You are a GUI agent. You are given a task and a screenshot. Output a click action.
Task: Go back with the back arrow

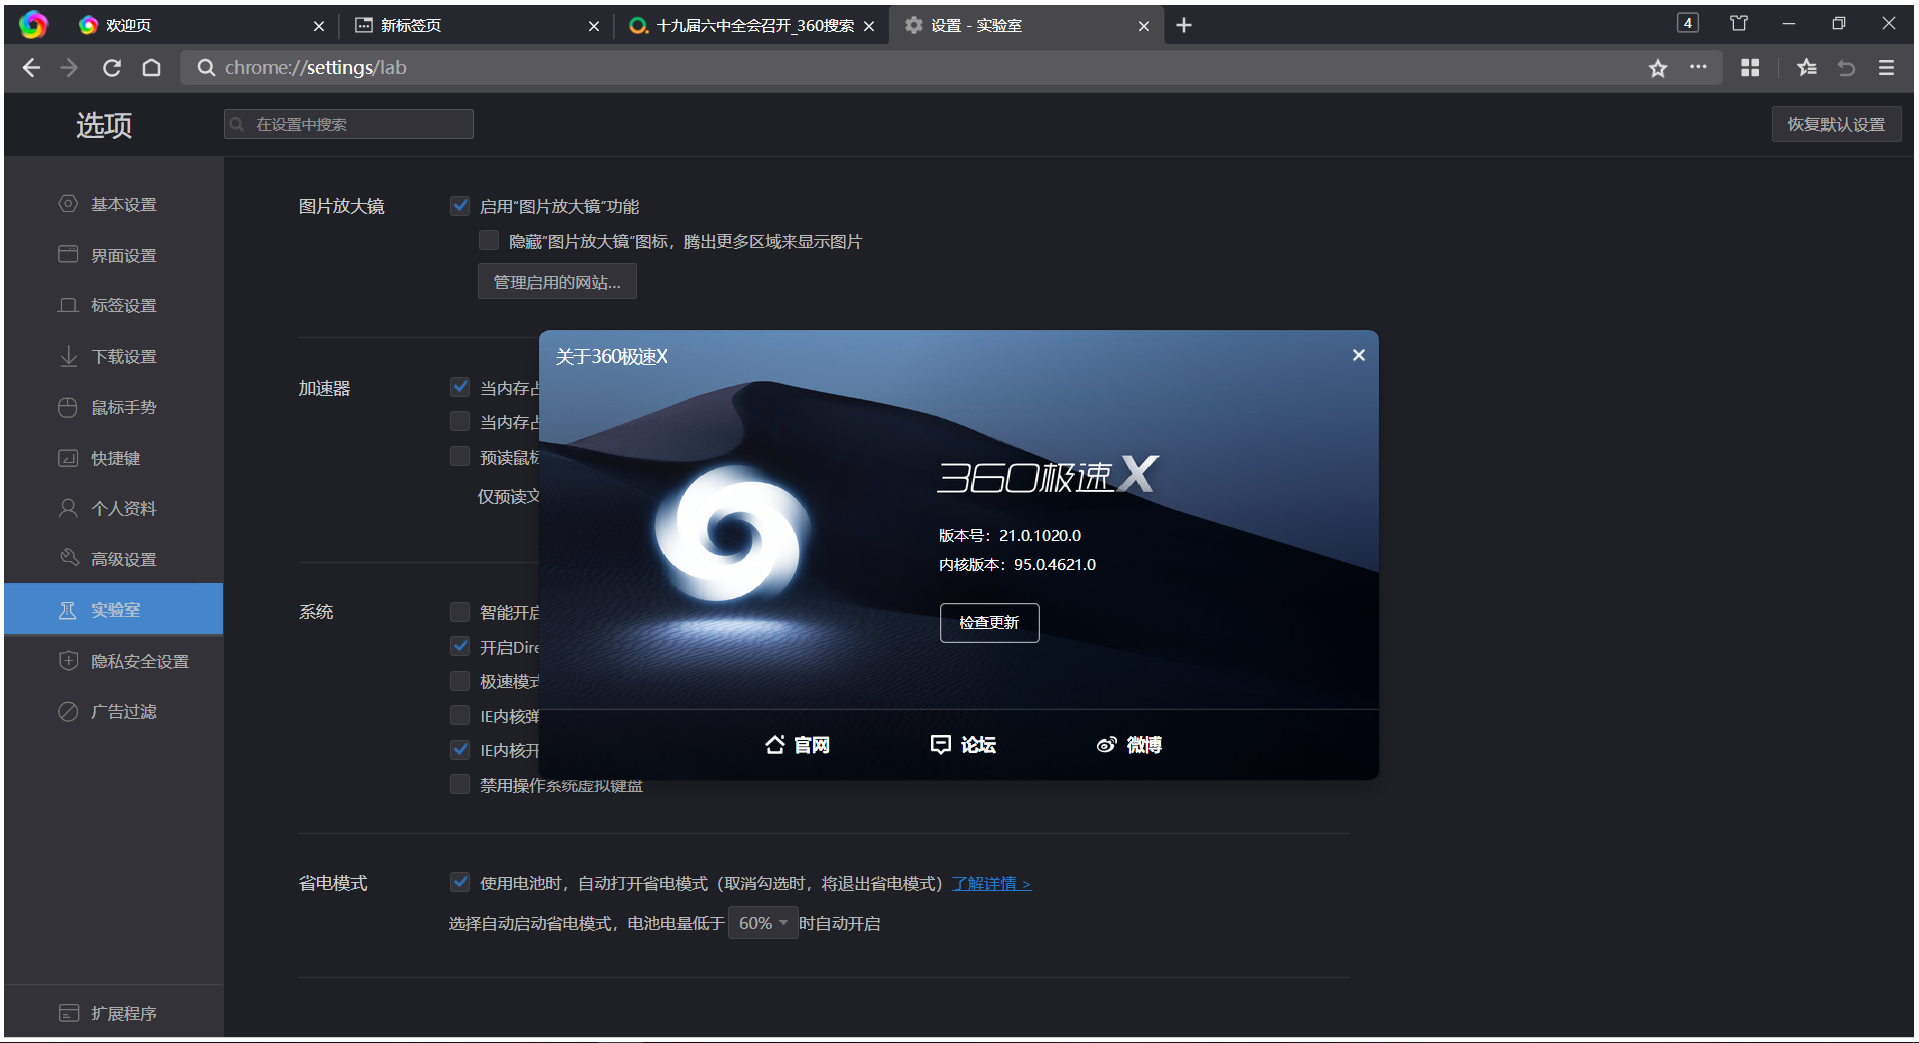31,68
